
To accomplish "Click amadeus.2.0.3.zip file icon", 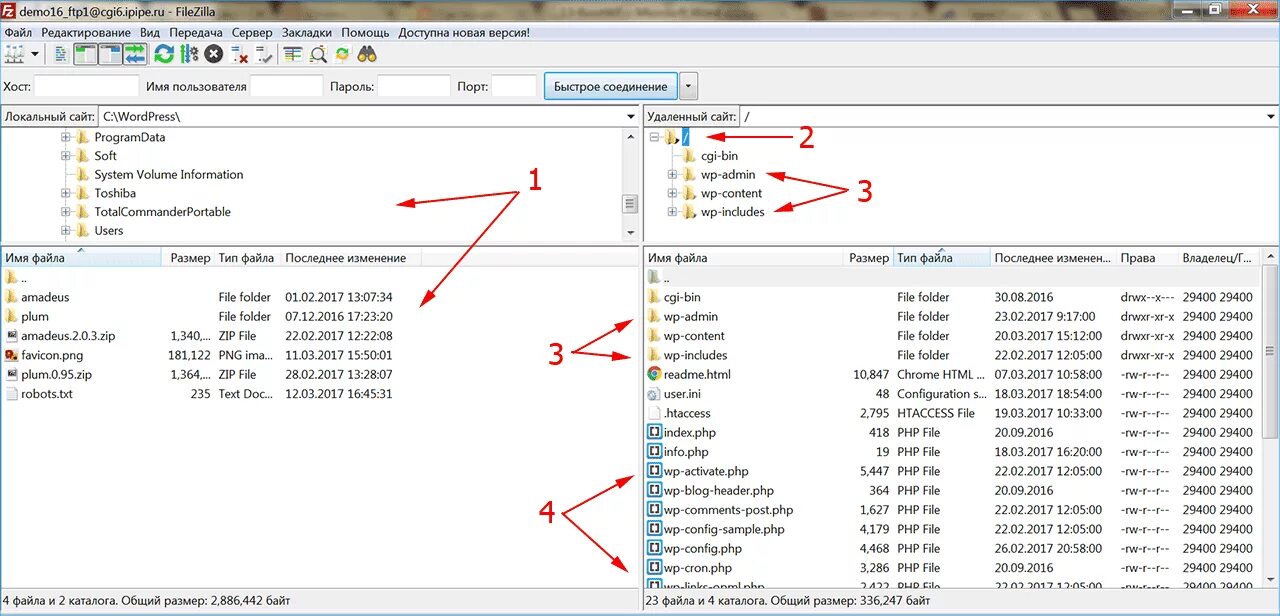I will [x=11, y=336].
